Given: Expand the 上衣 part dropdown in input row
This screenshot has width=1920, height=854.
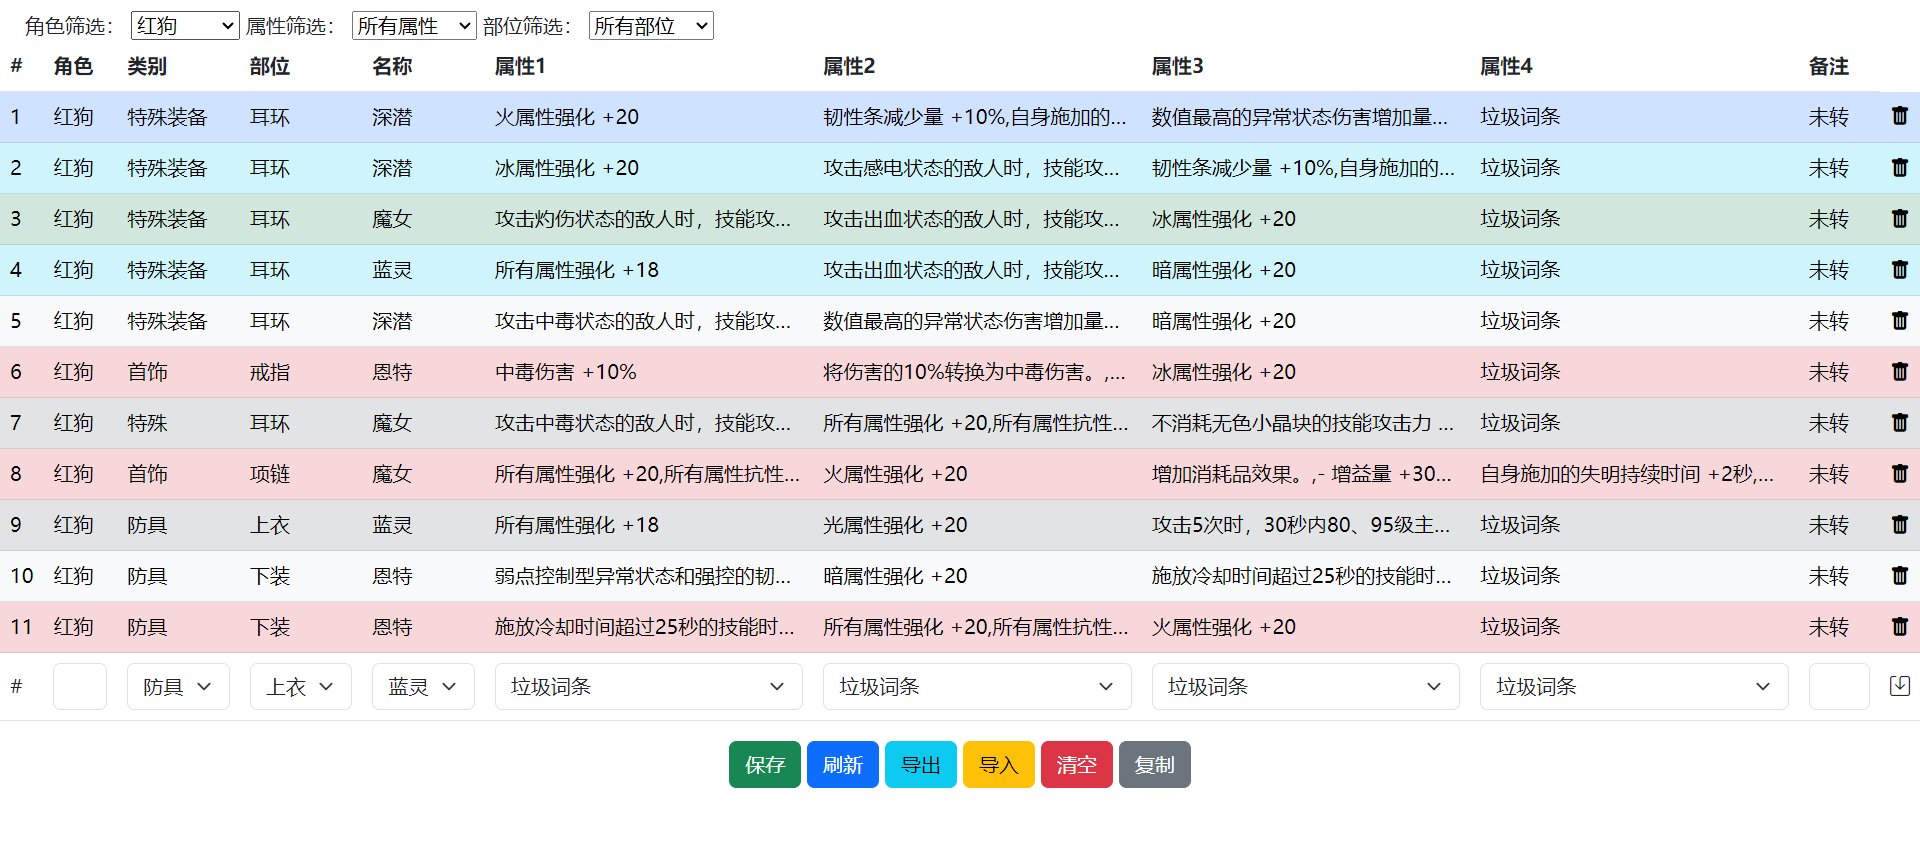Looking at the screenshot, I should 300,687.
